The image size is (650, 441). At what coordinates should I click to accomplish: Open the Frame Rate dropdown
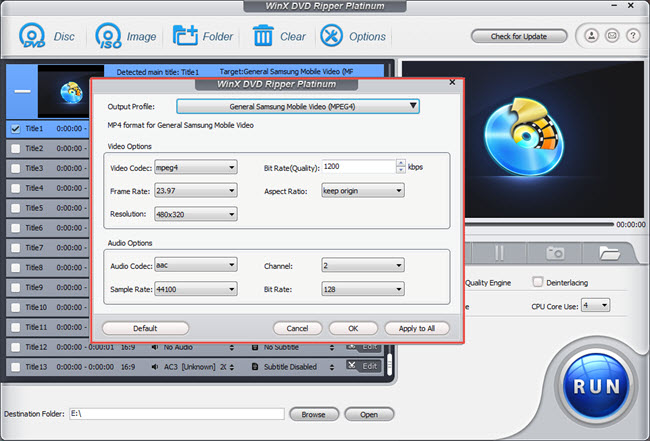[x=196, y=191]
